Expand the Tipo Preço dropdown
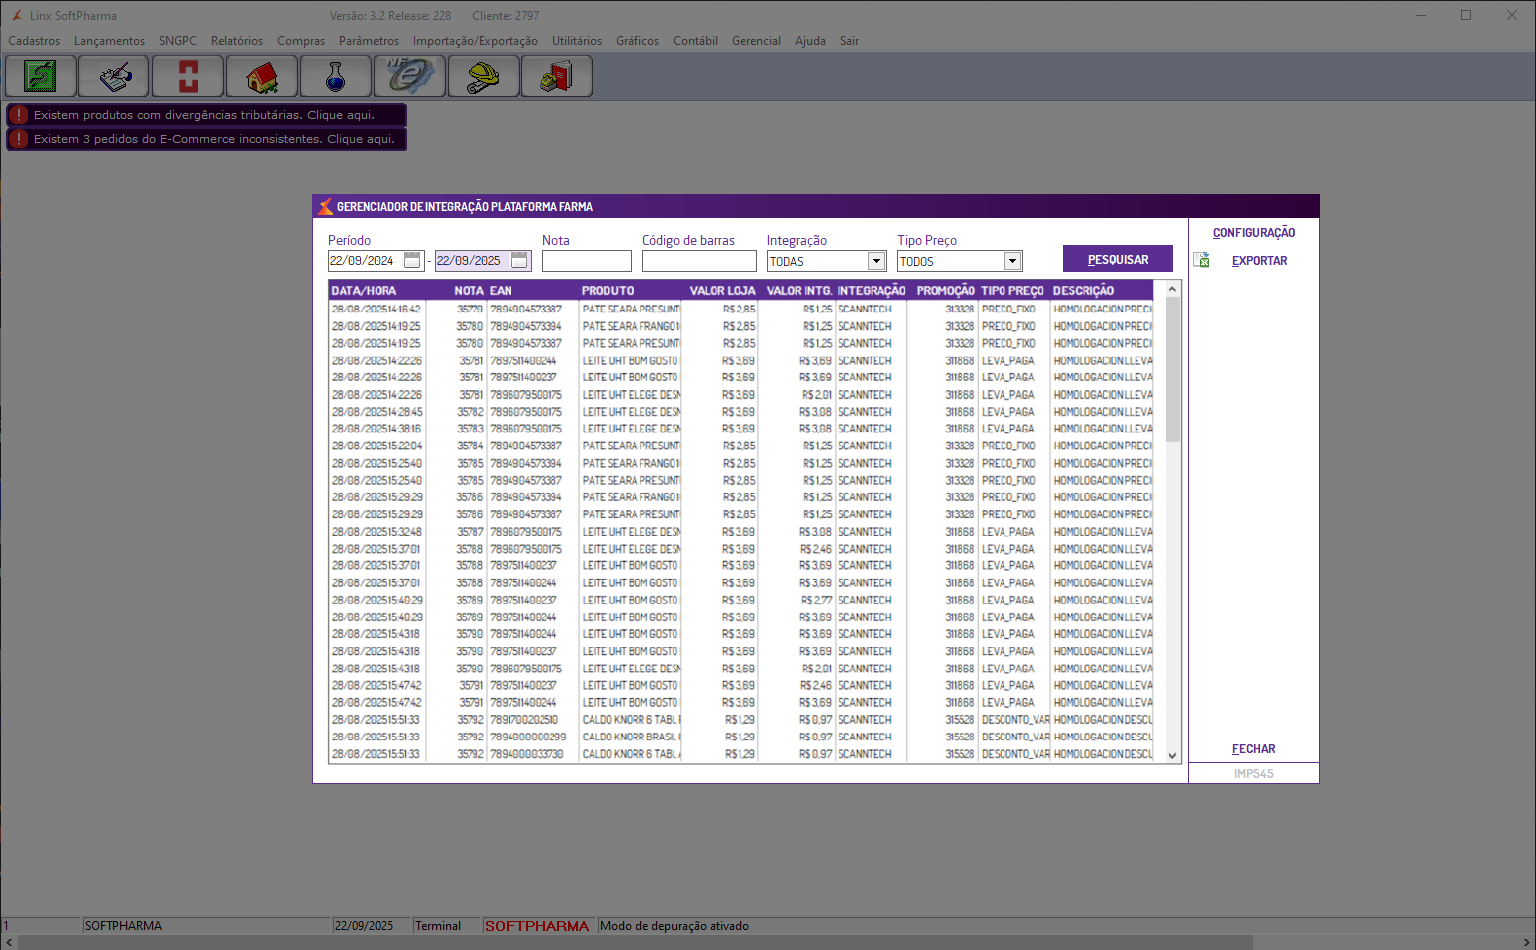Screen dimensions: 1536x950 click(1012, 261)
